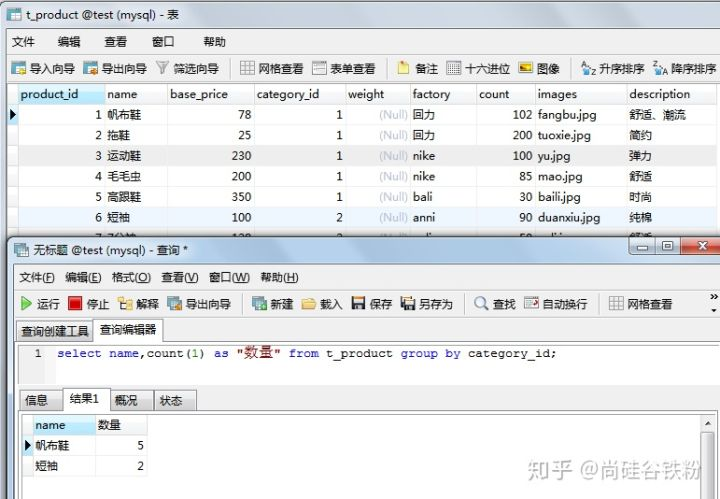Create a new query (新建)
This screenshot has height=499, width=720.
coord(273,303)
